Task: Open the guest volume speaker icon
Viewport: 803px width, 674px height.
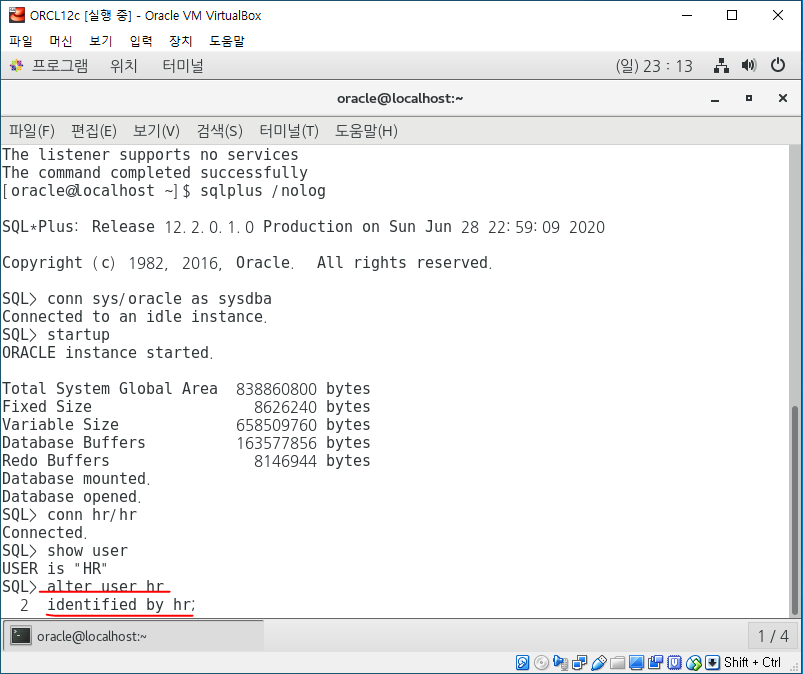Action: (x=749, y=66)
